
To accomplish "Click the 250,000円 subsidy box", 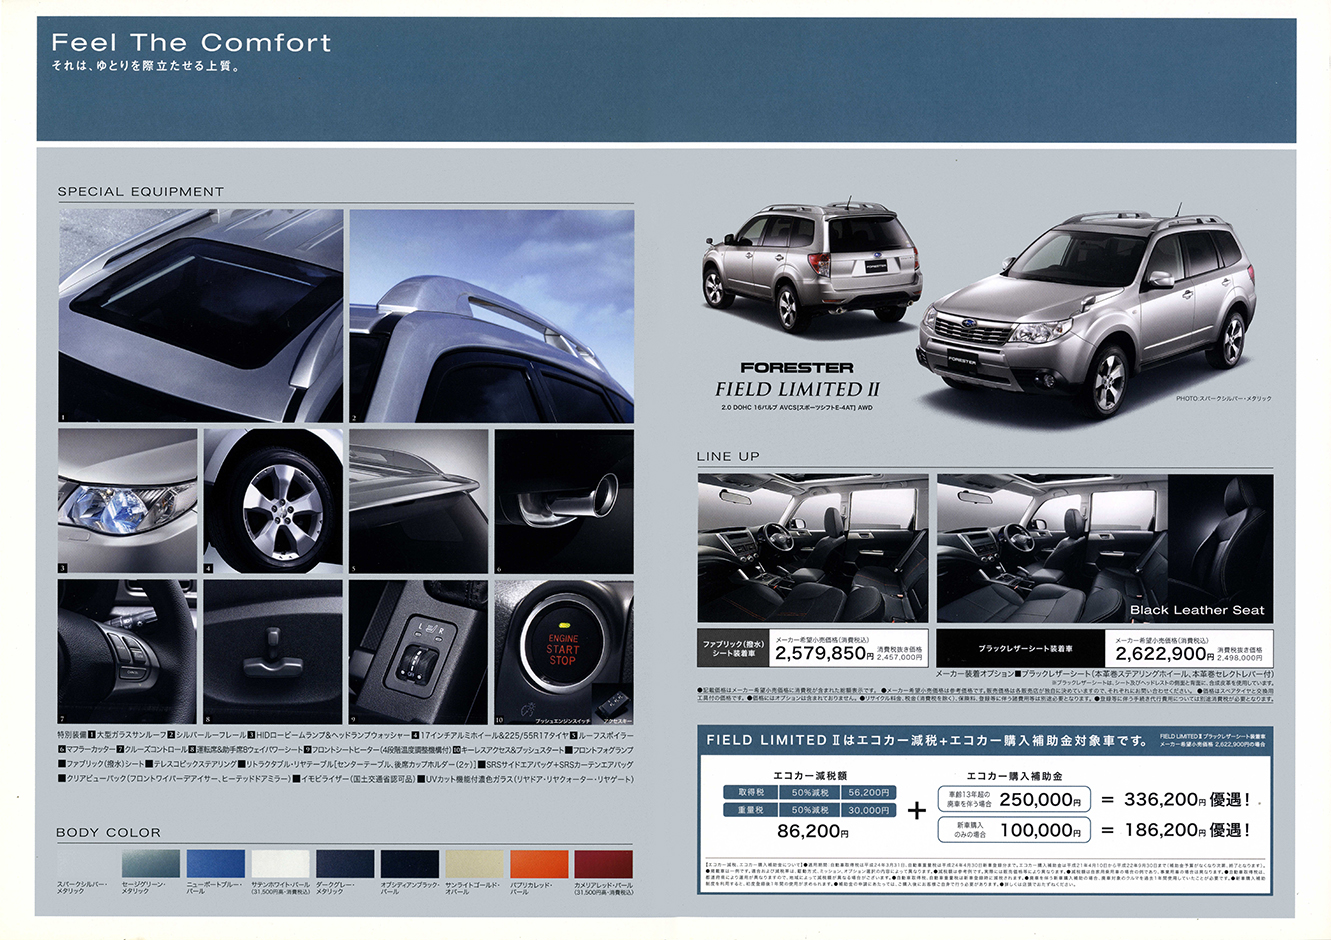I will click(1014, 800).
